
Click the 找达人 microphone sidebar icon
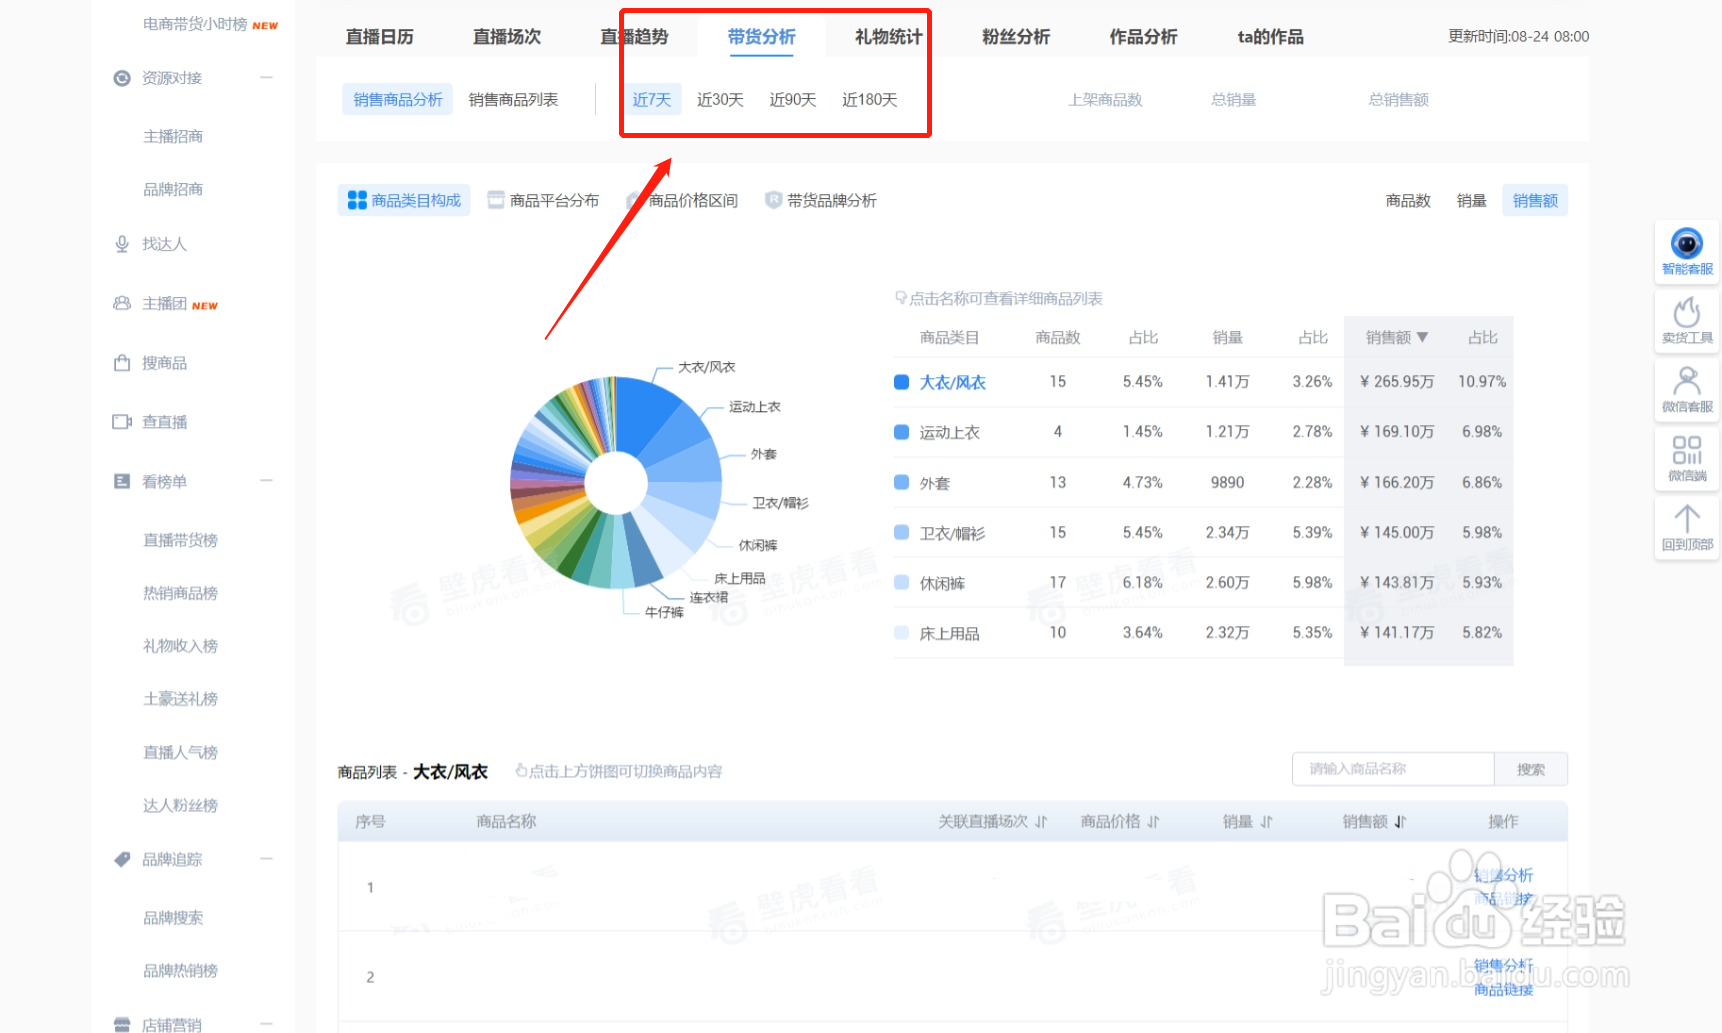click(121, 243)
